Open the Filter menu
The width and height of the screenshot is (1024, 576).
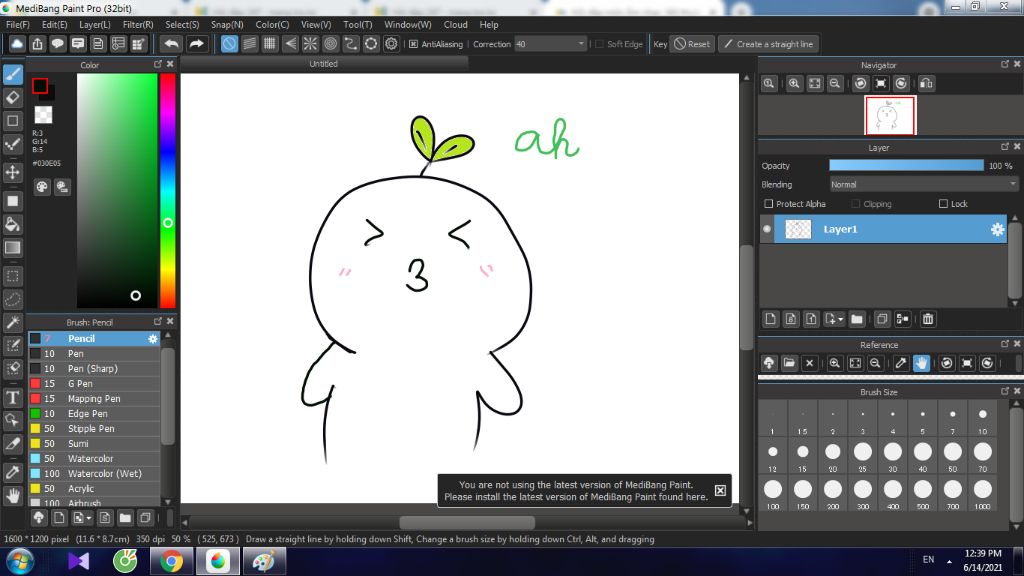click(138, 24)
